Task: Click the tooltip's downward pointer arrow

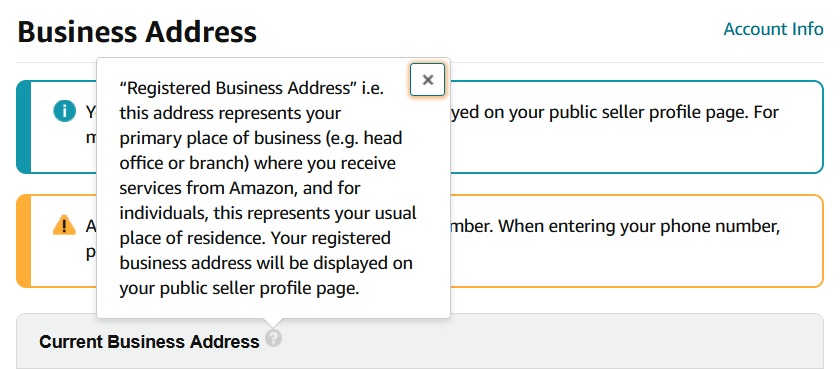Action: tap(273, 323)
